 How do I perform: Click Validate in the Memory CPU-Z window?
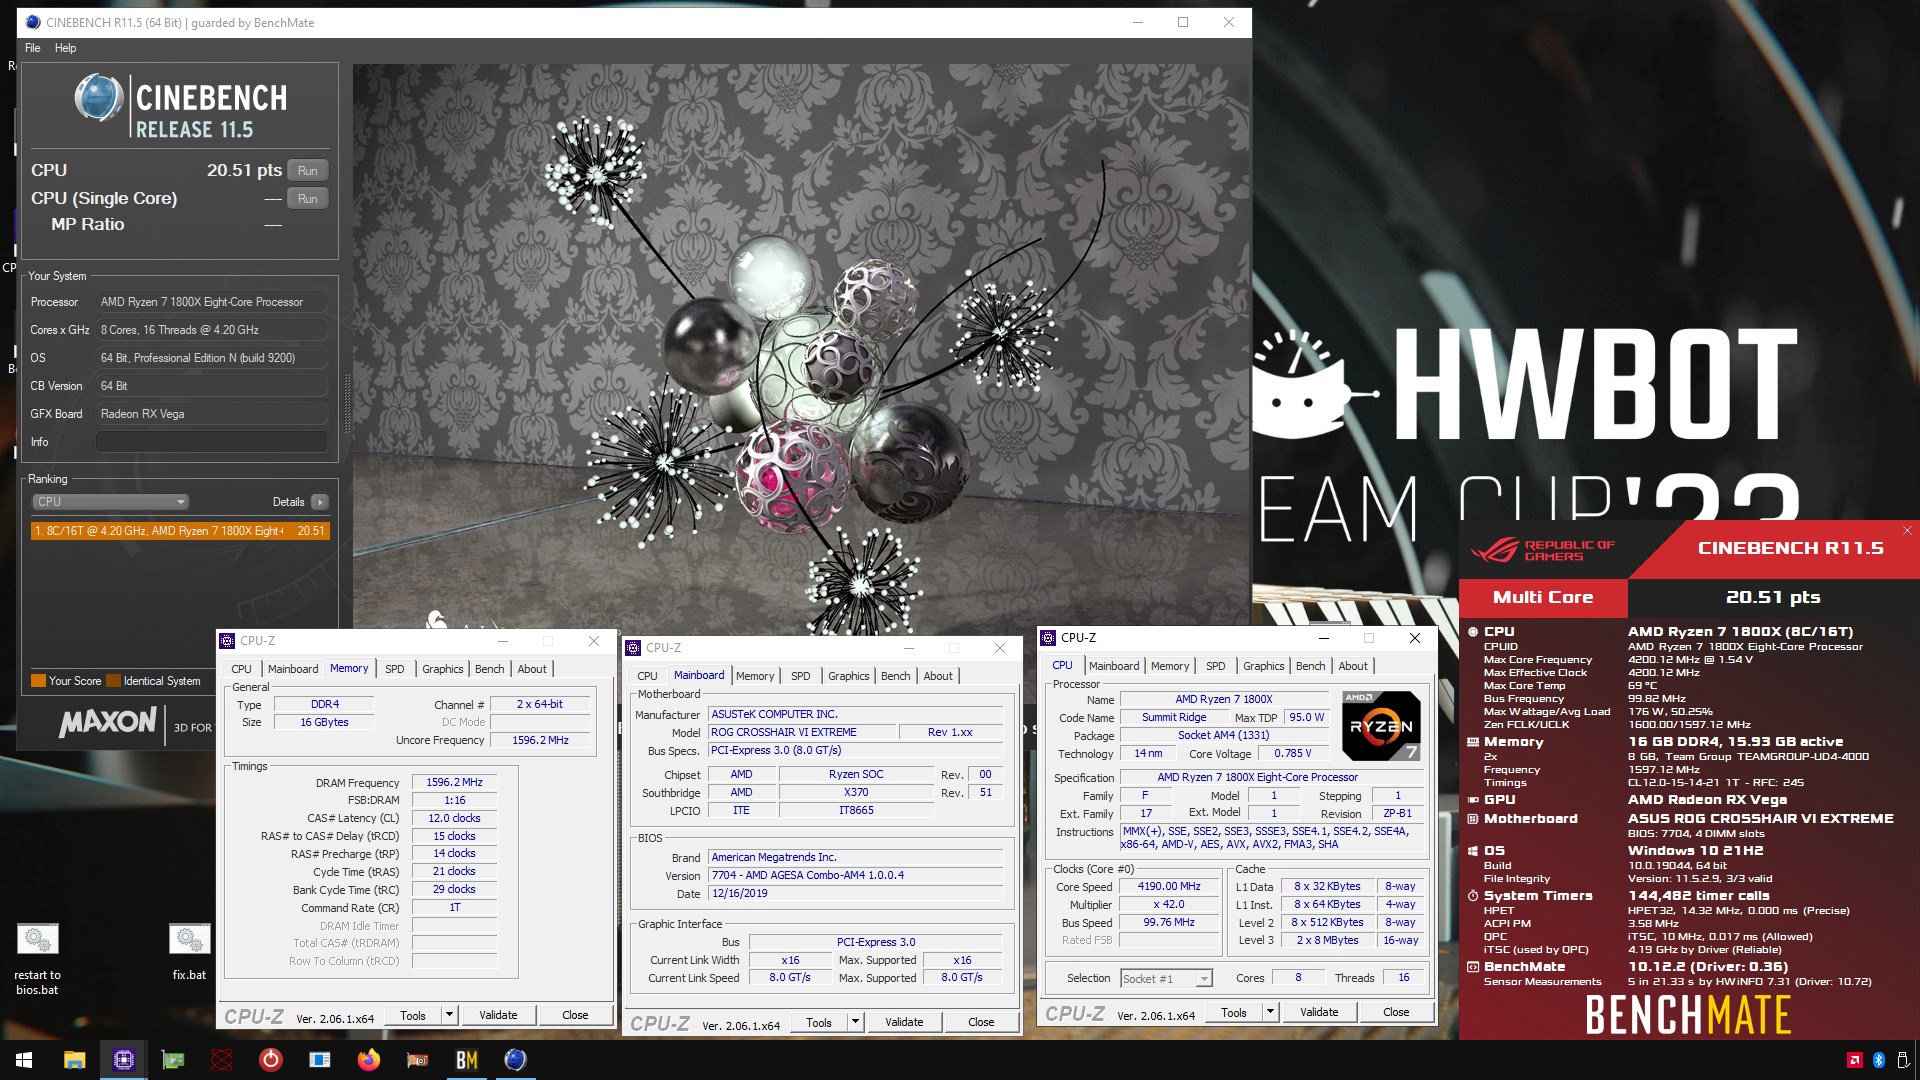(x=498, y=1015)
